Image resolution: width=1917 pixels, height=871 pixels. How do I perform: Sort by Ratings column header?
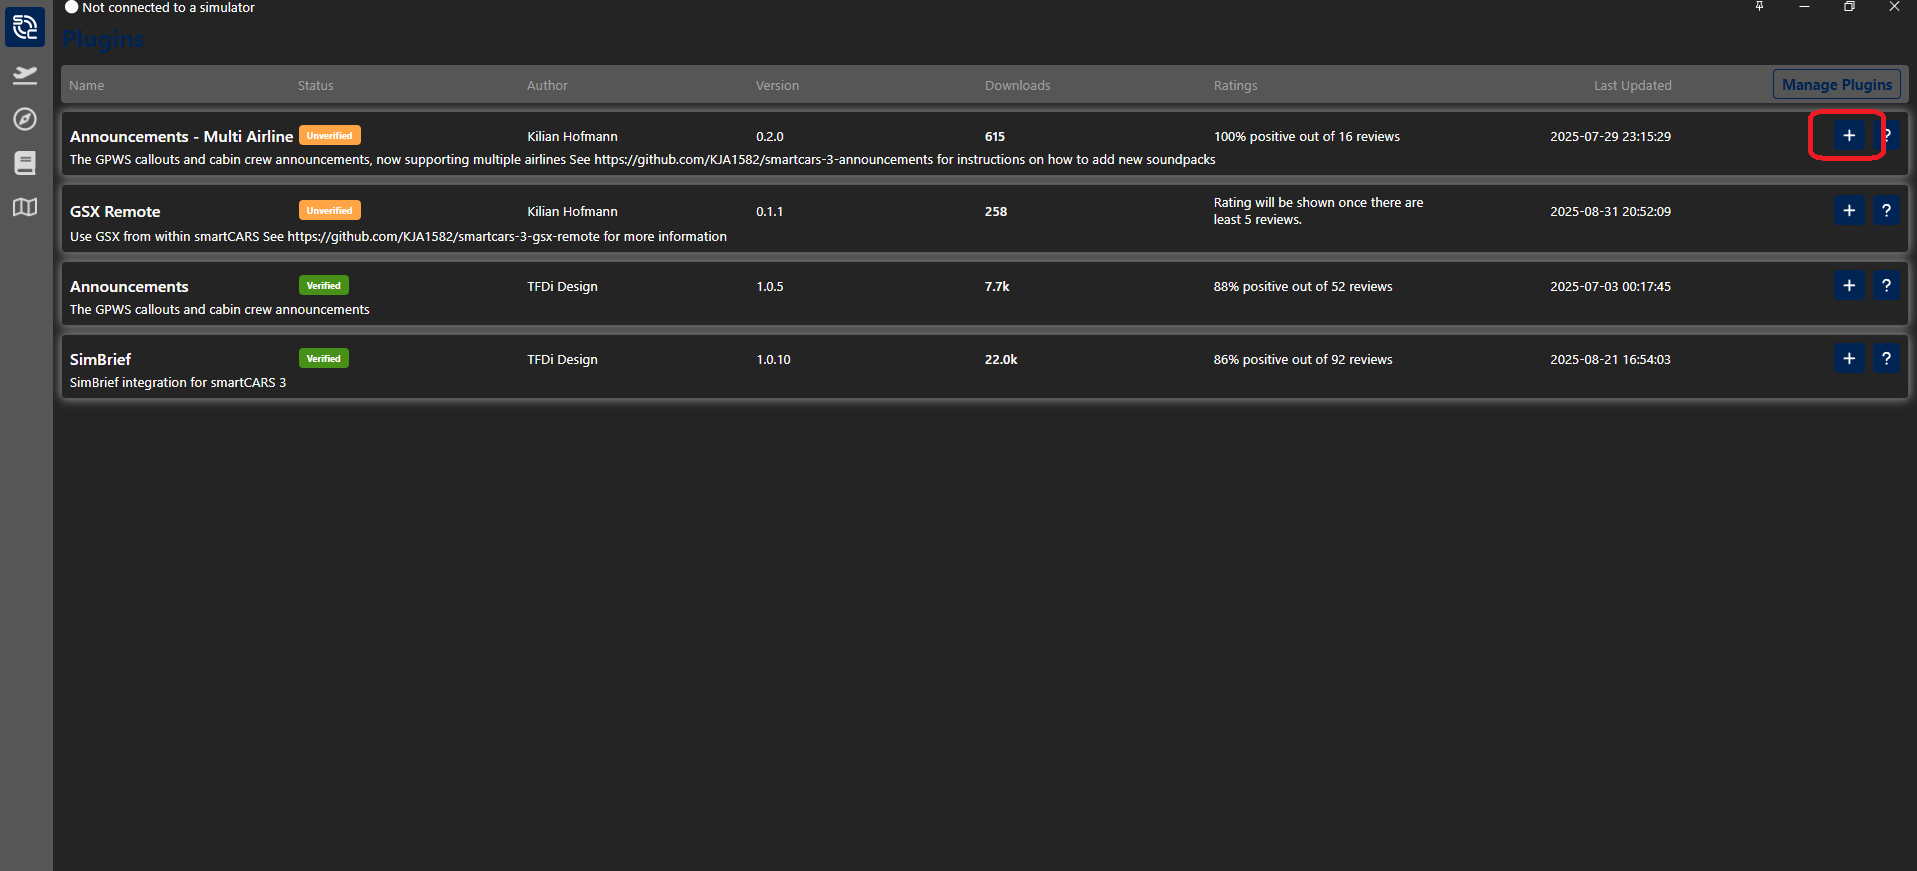[1235, 86]
